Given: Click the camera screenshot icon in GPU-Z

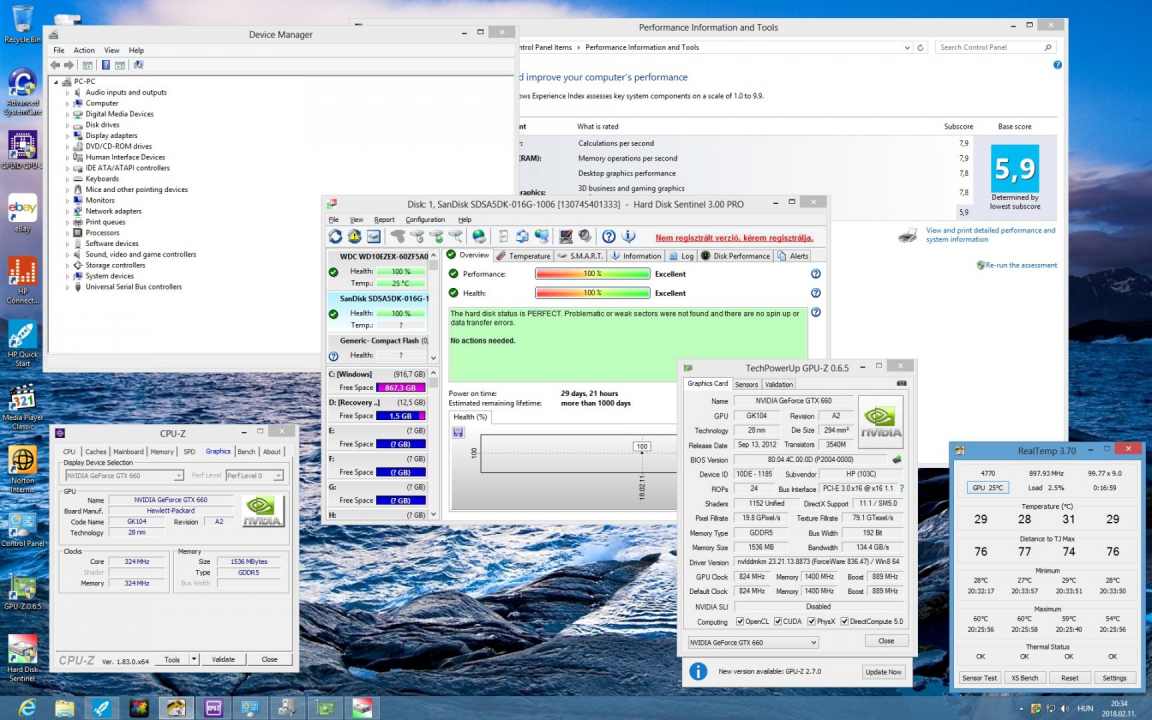Looking at the screenshot, I should pyautogui.click(x=901, y=384).
